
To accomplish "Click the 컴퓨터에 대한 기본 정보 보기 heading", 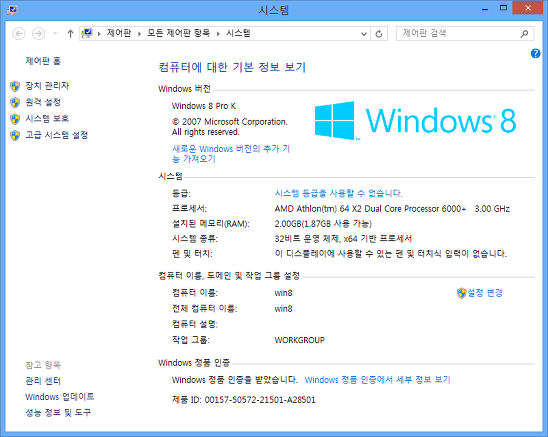I will pos(232,67).
